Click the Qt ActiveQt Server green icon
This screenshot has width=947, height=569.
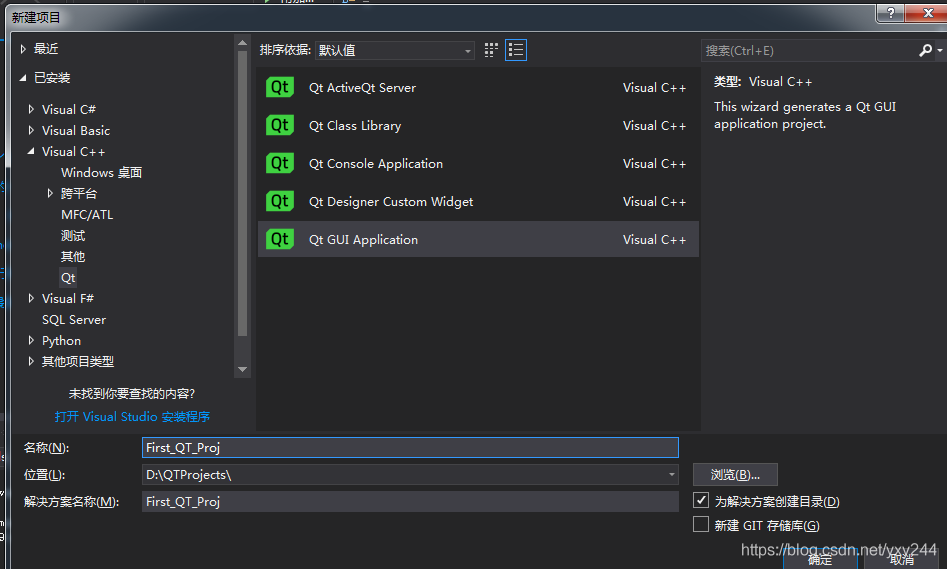pos(280,88)
